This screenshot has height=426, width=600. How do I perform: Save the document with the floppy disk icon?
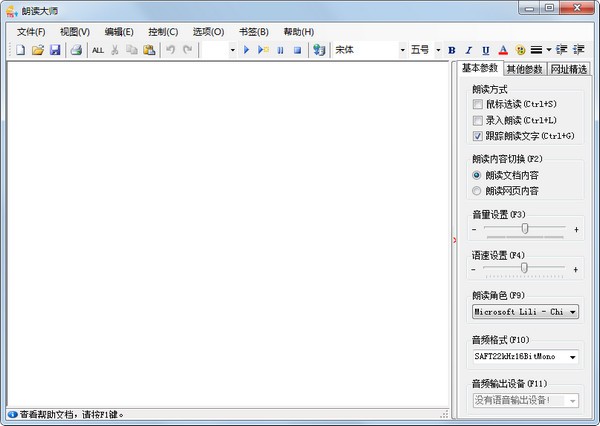pos(55,50)
